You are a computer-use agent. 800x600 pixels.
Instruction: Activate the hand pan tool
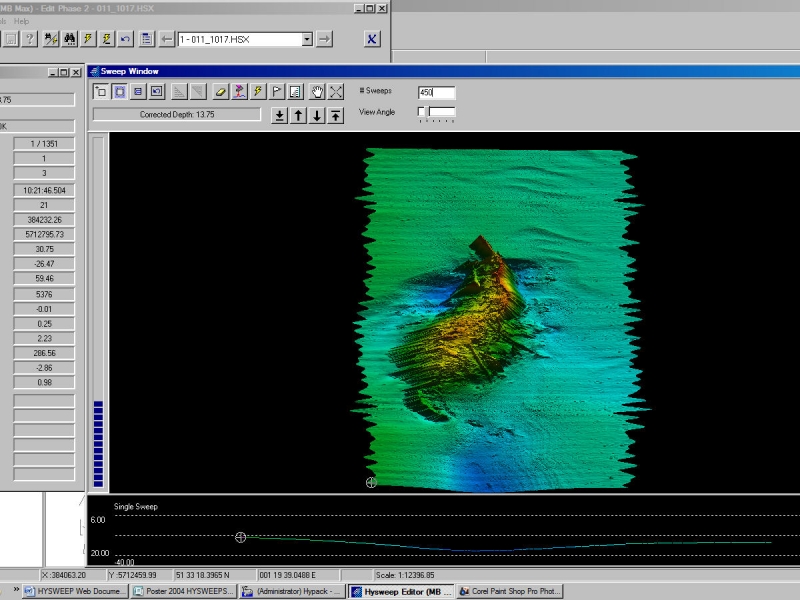317,91
